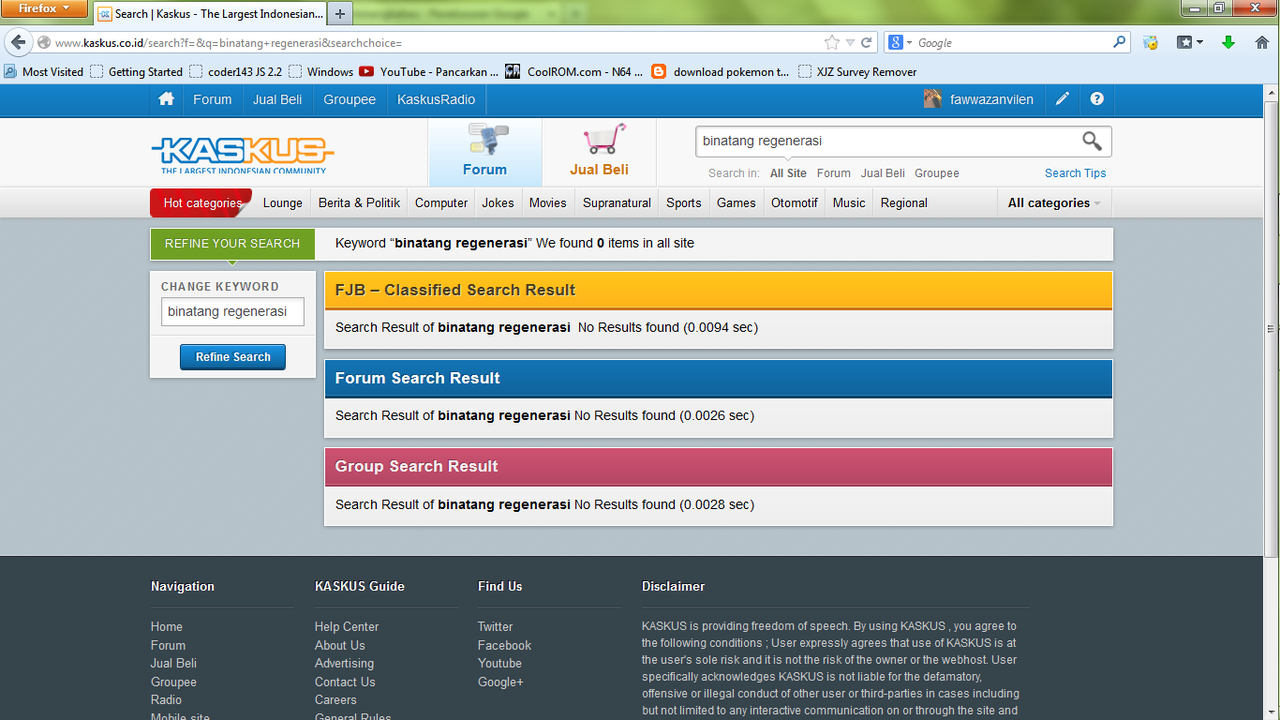The image size is (1280, 720).
Task: Select All Site search scope
Action: click(x=788, y=173)
